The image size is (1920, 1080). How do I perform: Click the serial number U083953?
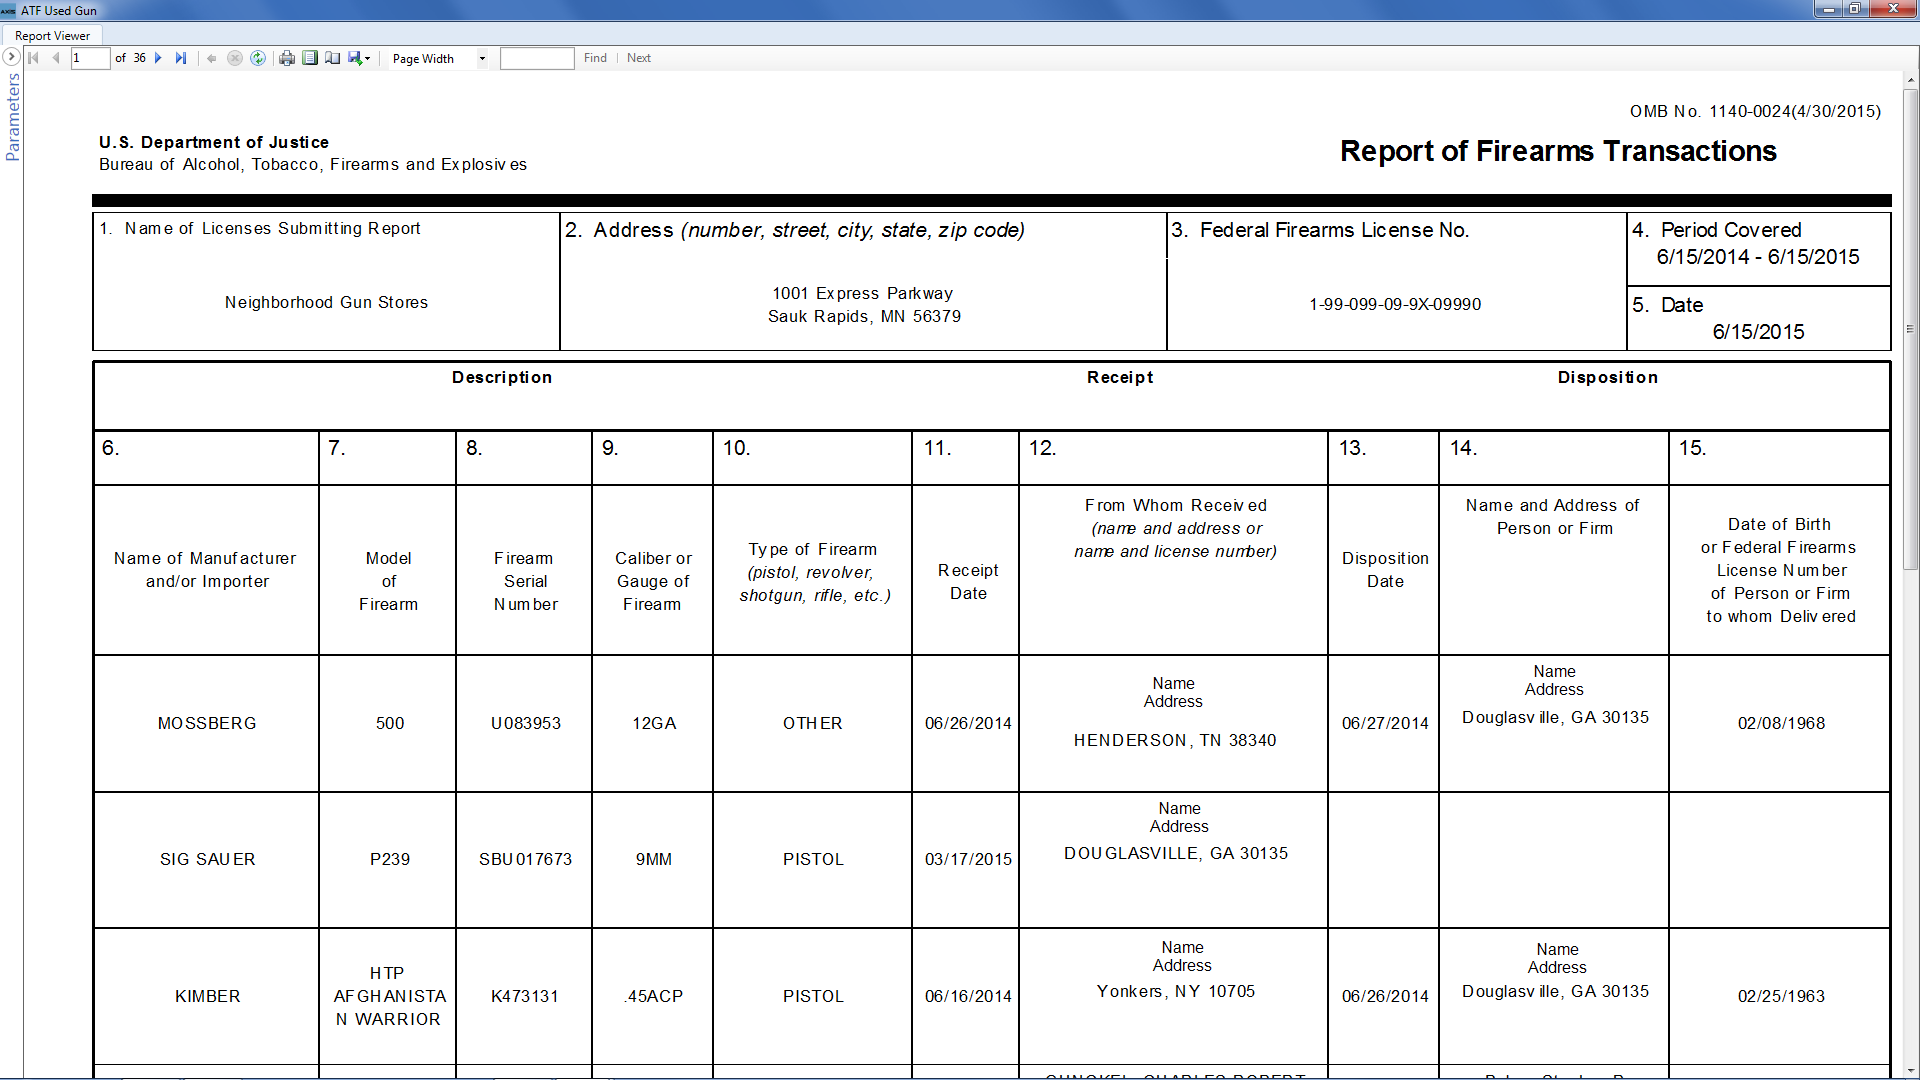click(525, 723)
